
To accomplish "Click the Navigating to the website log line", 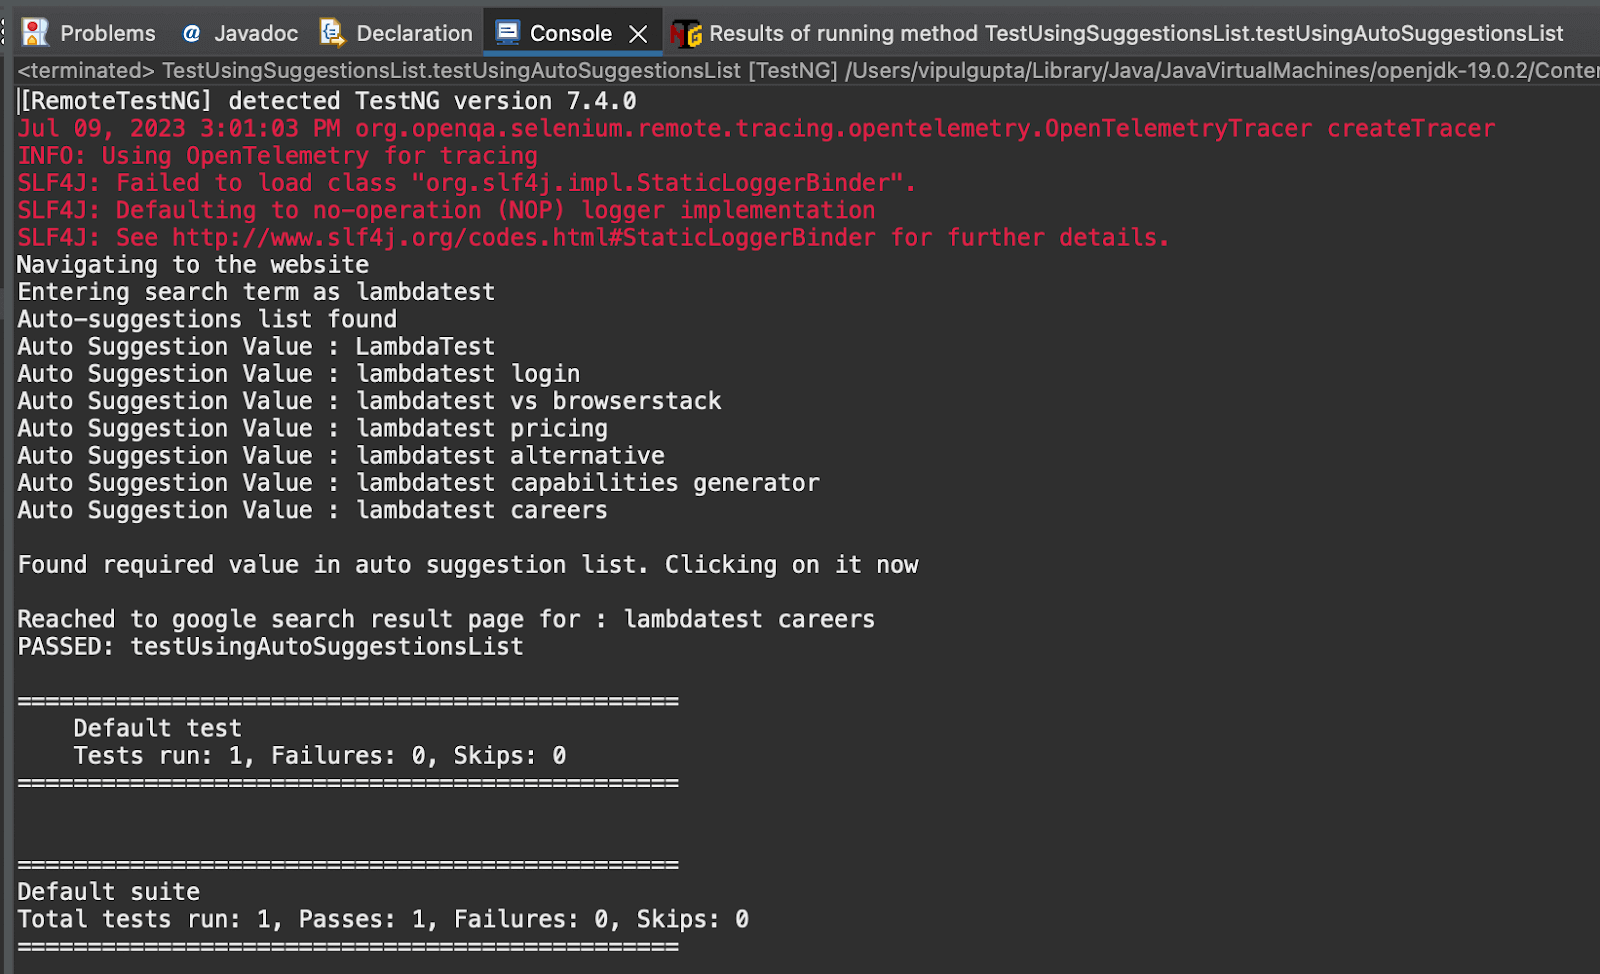I will pos(192,264).
